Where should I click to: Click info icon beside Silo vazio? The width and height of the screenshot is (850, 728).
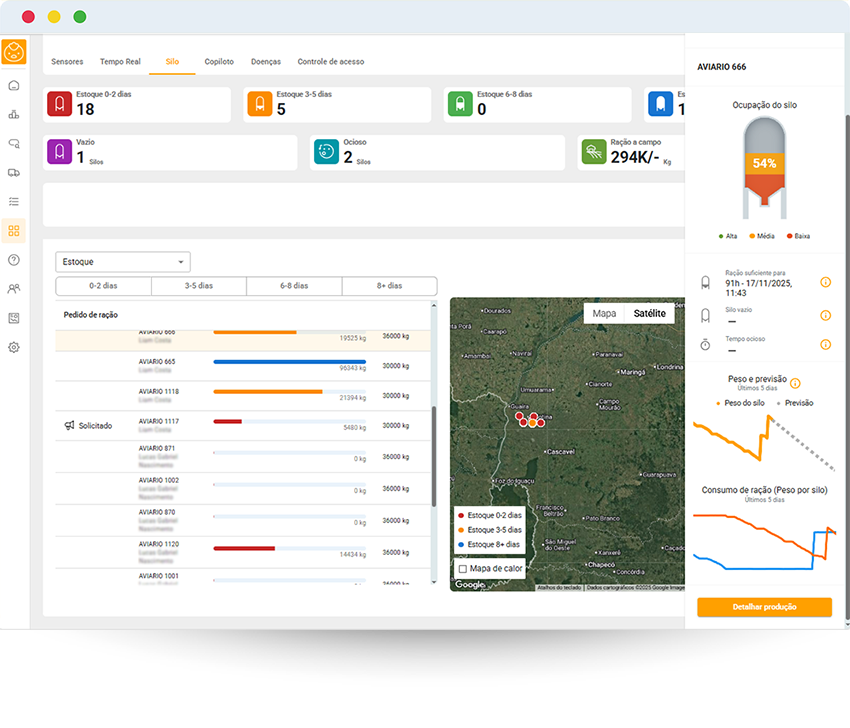point(825,315)
